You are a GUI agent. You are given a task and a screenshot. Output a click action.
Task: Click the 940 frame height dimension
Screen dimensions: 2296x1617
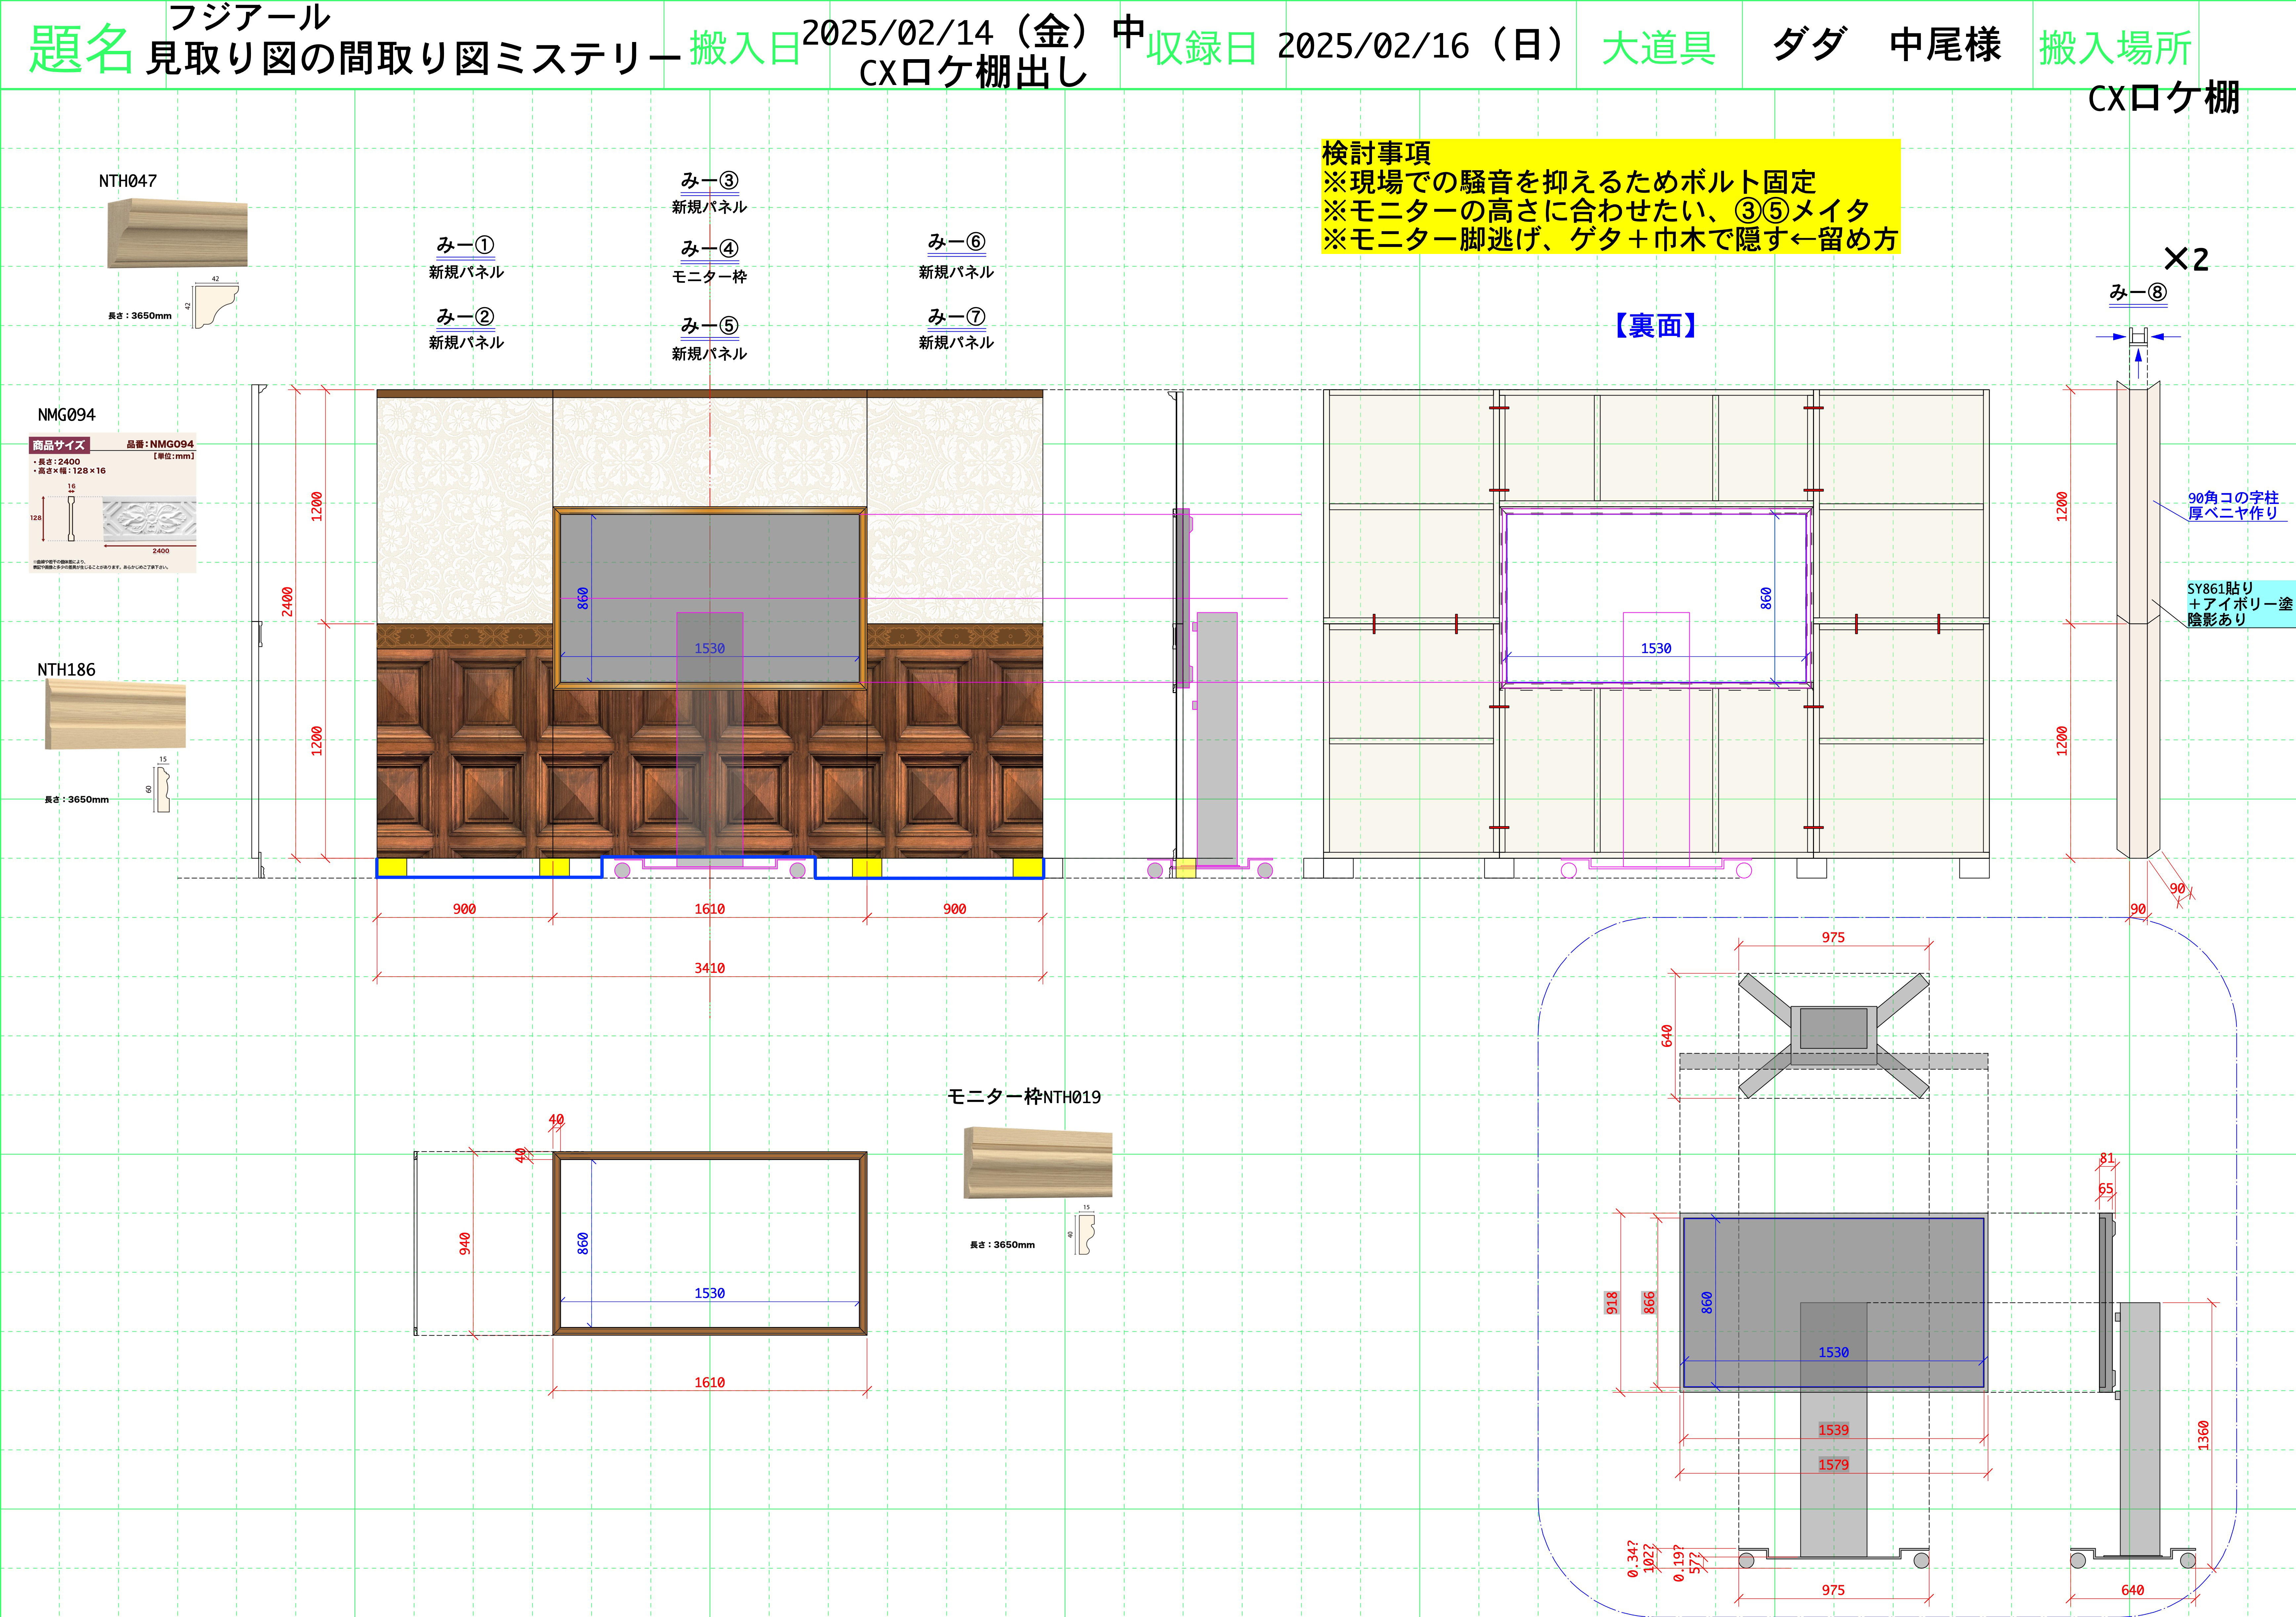pyautogui.click(x=465, y=1244)
